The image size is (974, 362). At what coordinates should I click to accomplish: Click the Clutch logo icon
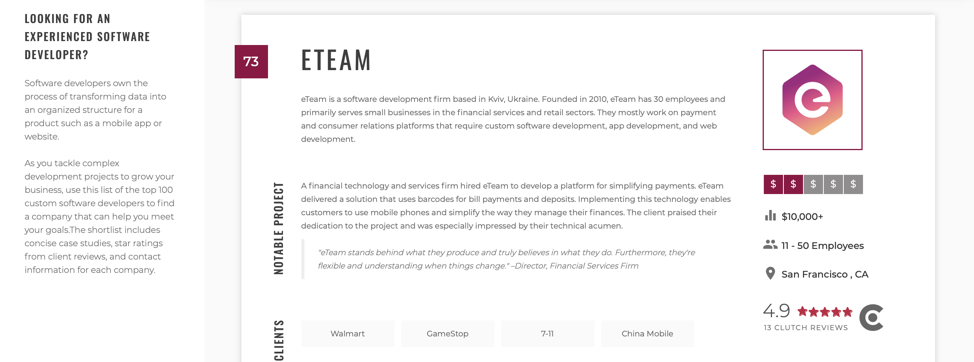(871, 317)
